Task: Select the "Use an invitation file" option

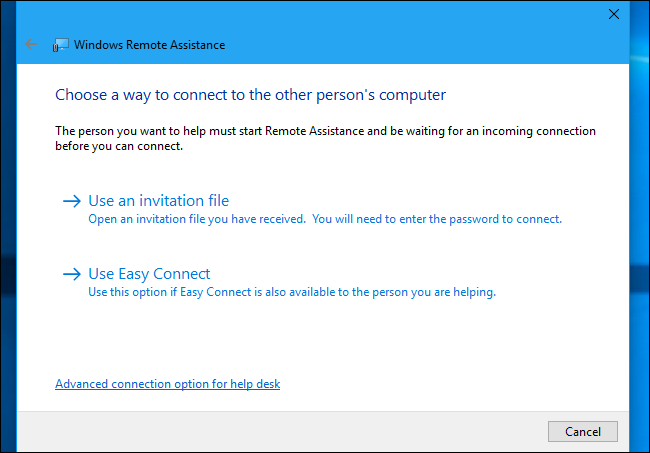Action: (158, 201)
